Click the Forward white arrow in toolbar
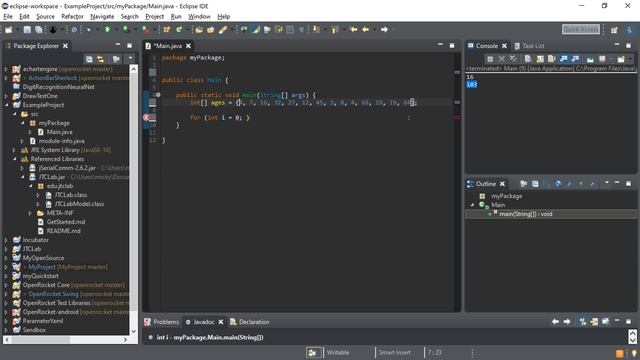The height and width of the screenshot is (360, 640). pyautogui.click(x=384, y=29)
